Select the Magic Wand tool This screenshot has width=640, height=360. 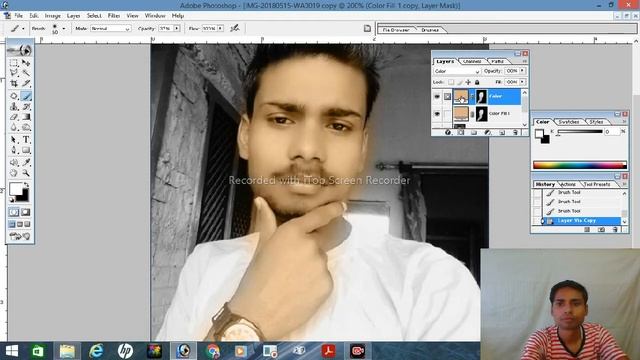(x=26, y=73)
